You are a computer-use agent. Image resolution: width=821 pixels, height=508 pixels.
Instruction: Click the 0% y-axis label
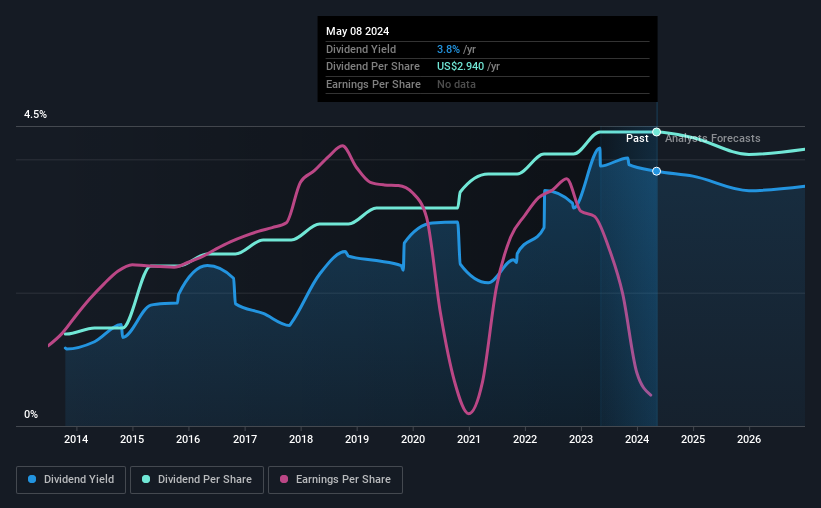click(31, 414)
